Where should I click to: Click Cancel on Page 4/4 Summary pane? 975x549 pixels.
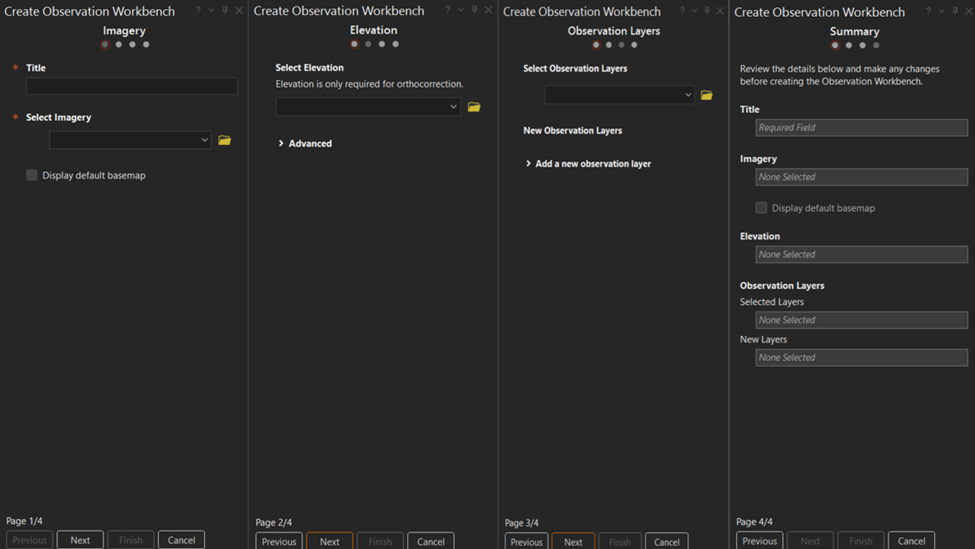coord(912,540)
